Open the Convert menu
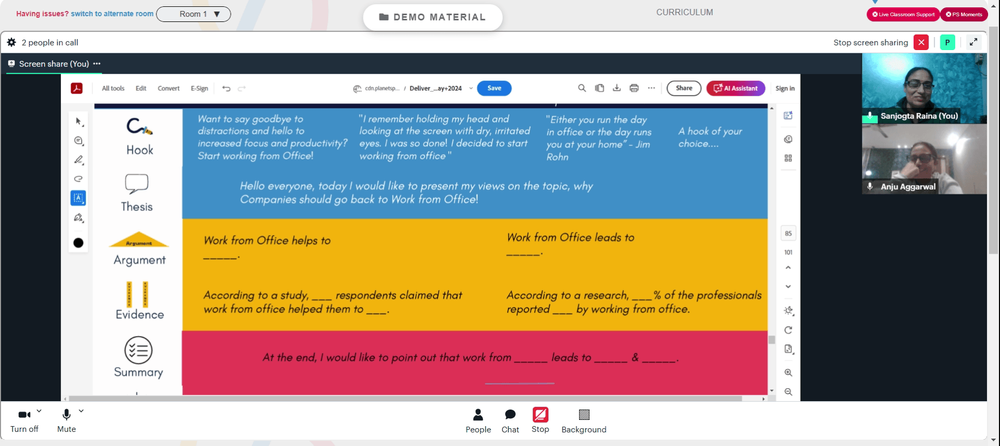1000x446 pixels. tap(168, 88)
